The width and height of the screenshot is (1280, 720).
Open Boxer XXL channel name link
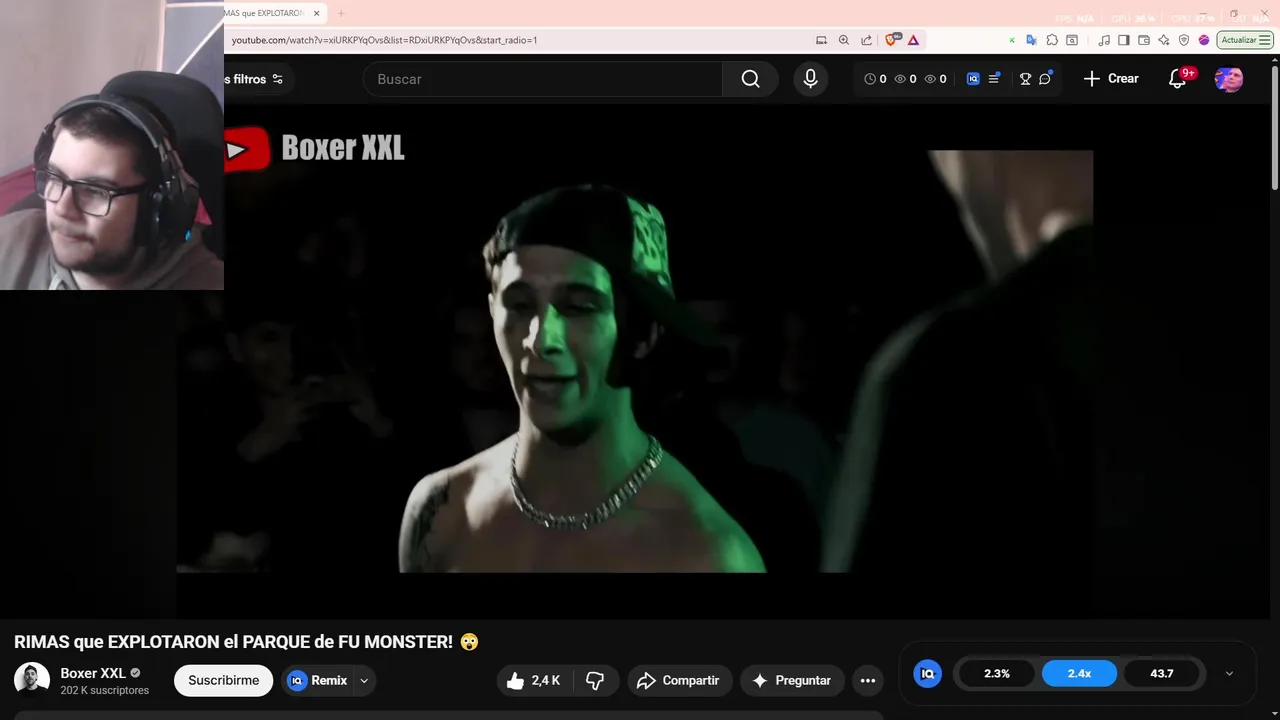[93, 673]
